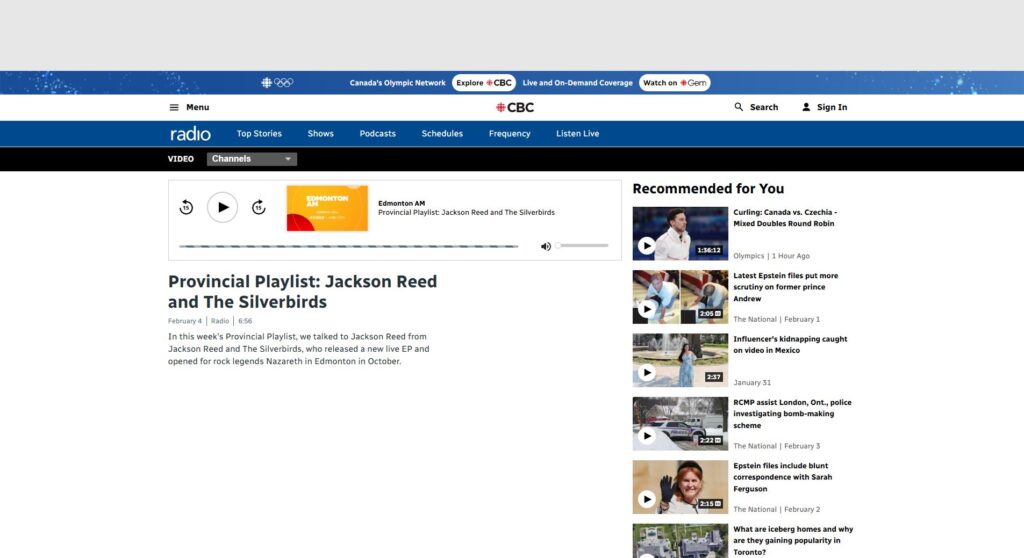This screenshot has height=558, width=1024.
Task: Adjust the audio volume slider
Action: point(582,246)
